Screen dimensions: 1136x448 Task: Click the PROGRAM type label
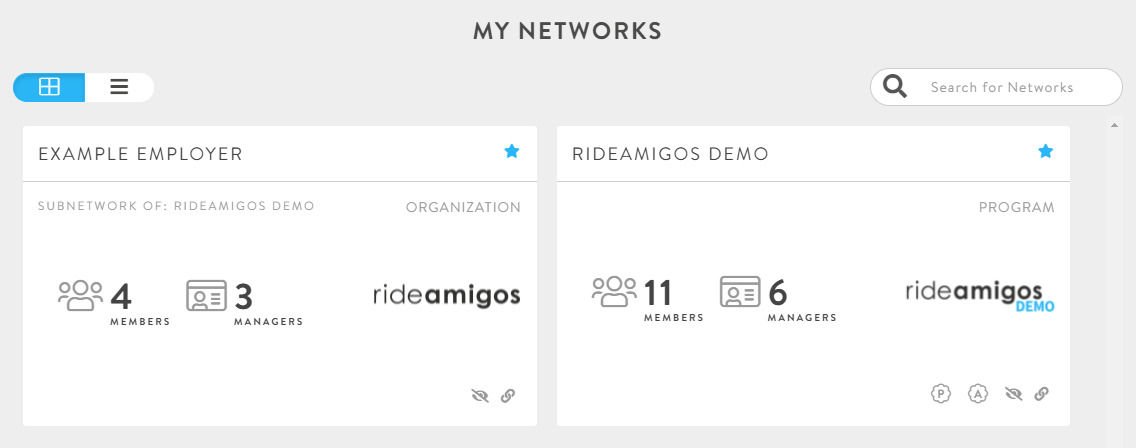tap(1016, 207)
